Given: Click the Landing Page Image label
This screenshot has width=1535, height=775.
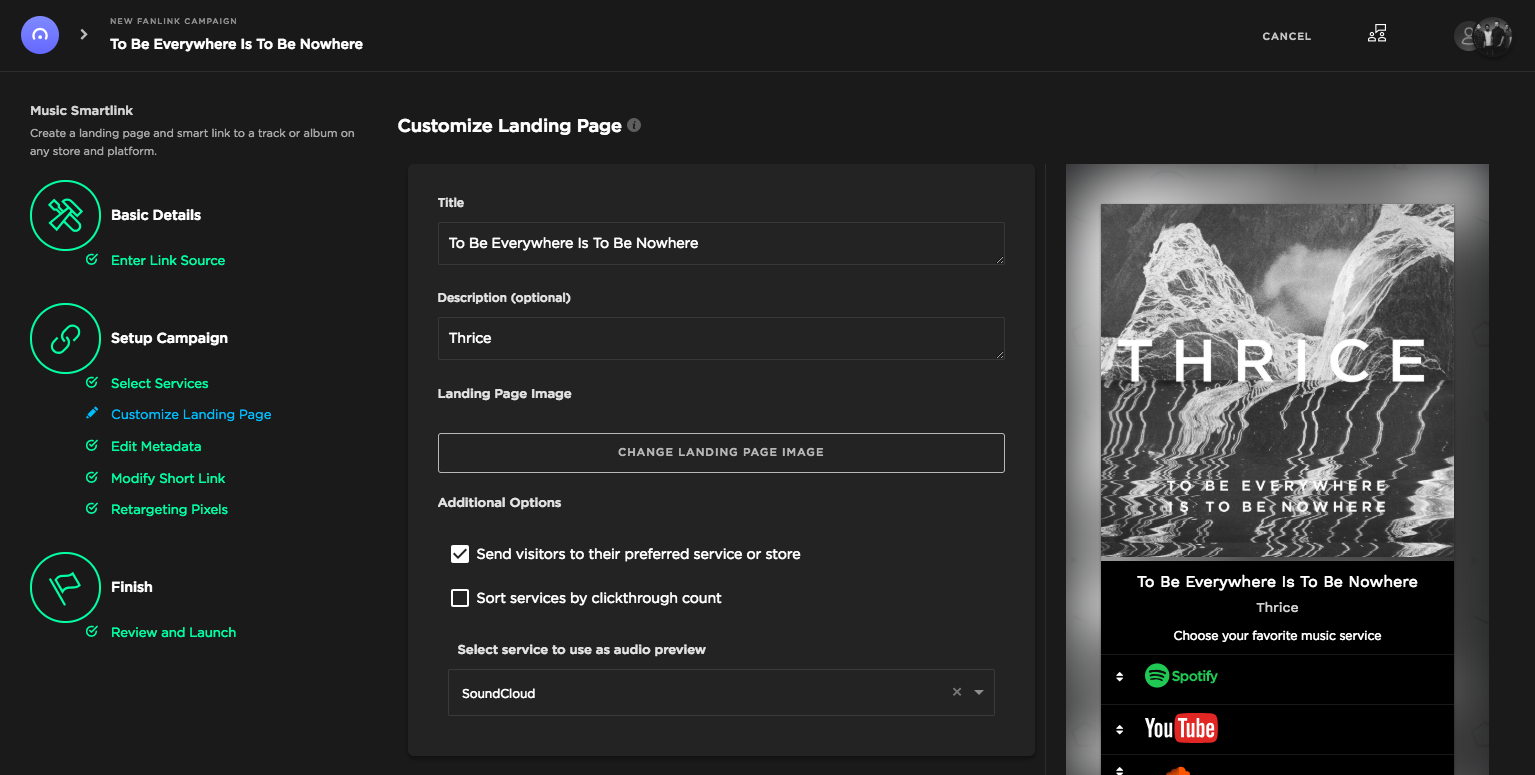Looking at the screenshot, I should [504, 393].
